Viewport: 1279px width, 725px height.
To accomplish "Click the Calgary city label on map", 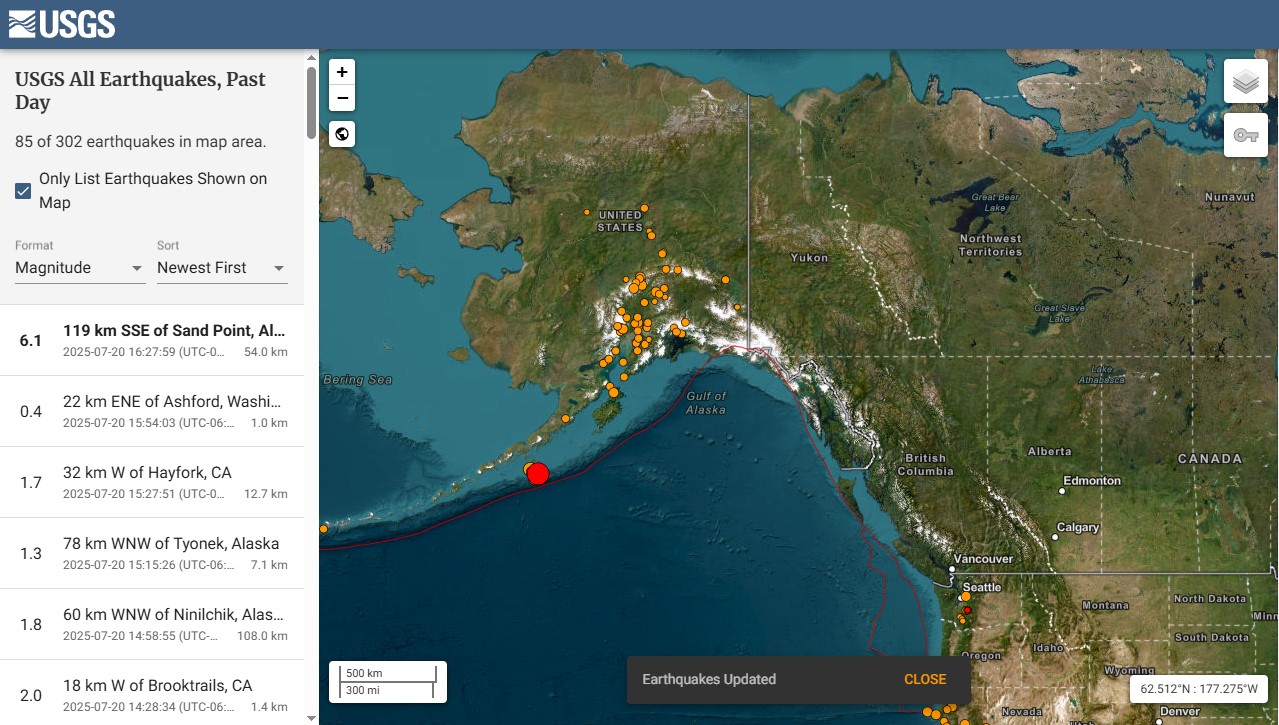I will pos(1077,527).
